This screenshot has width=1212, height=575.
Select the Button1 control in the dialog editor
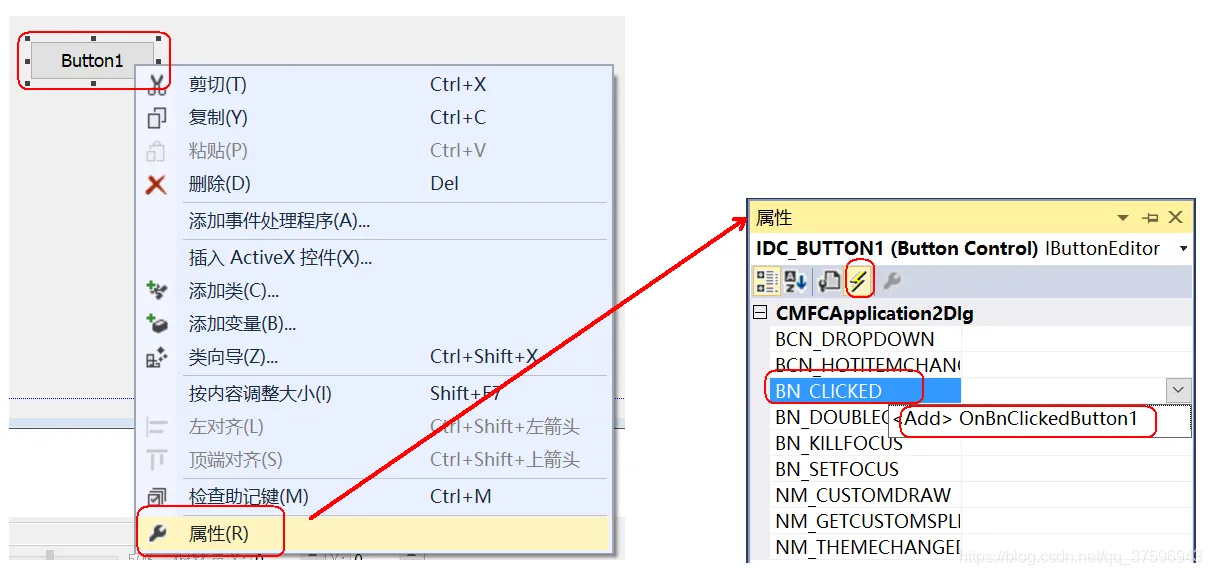tap(92, 61)
